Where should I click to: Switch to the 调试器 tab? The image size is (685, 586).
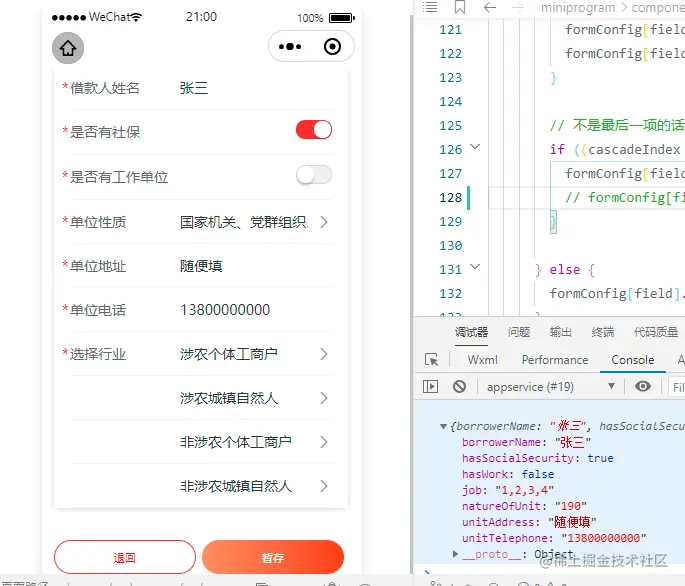tap(471, 332)
